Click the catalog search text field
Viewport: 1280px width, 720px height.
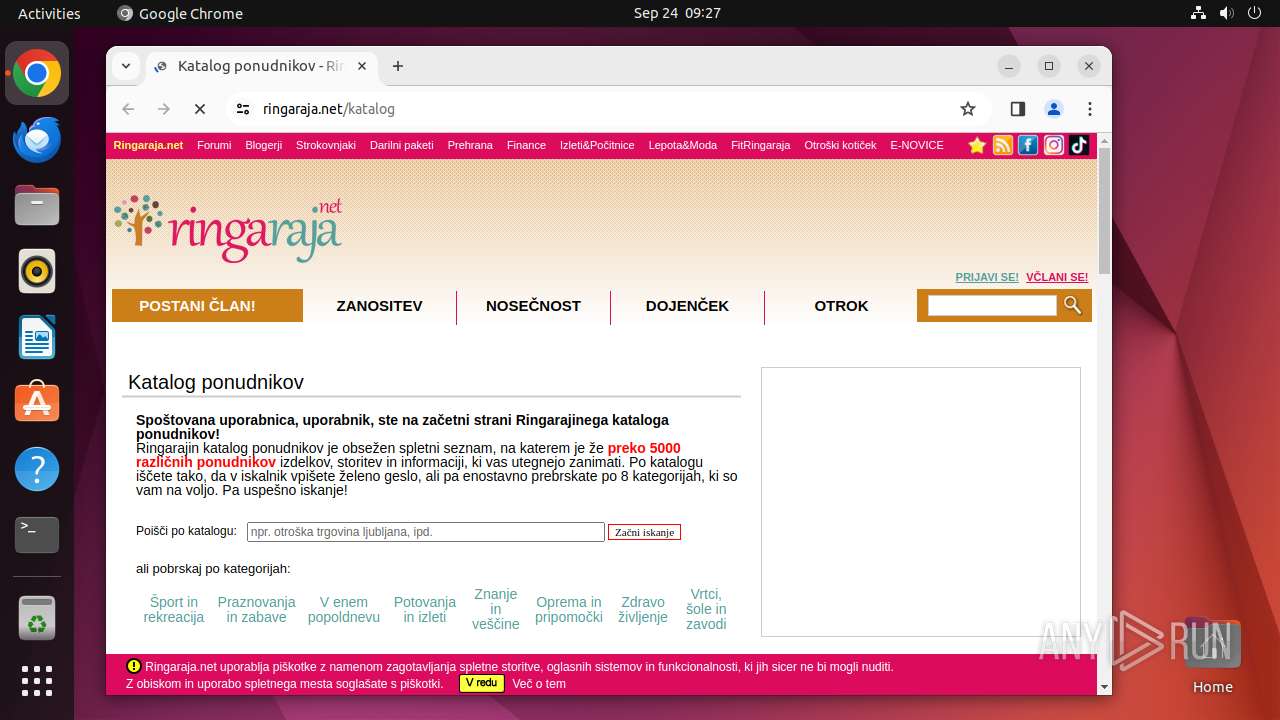click(x=426, y=532)
